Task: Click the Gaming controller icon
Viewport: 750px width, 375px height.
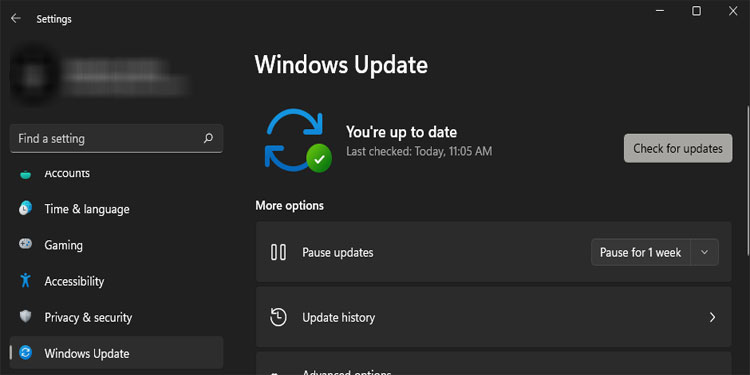Action: [25, 244]
